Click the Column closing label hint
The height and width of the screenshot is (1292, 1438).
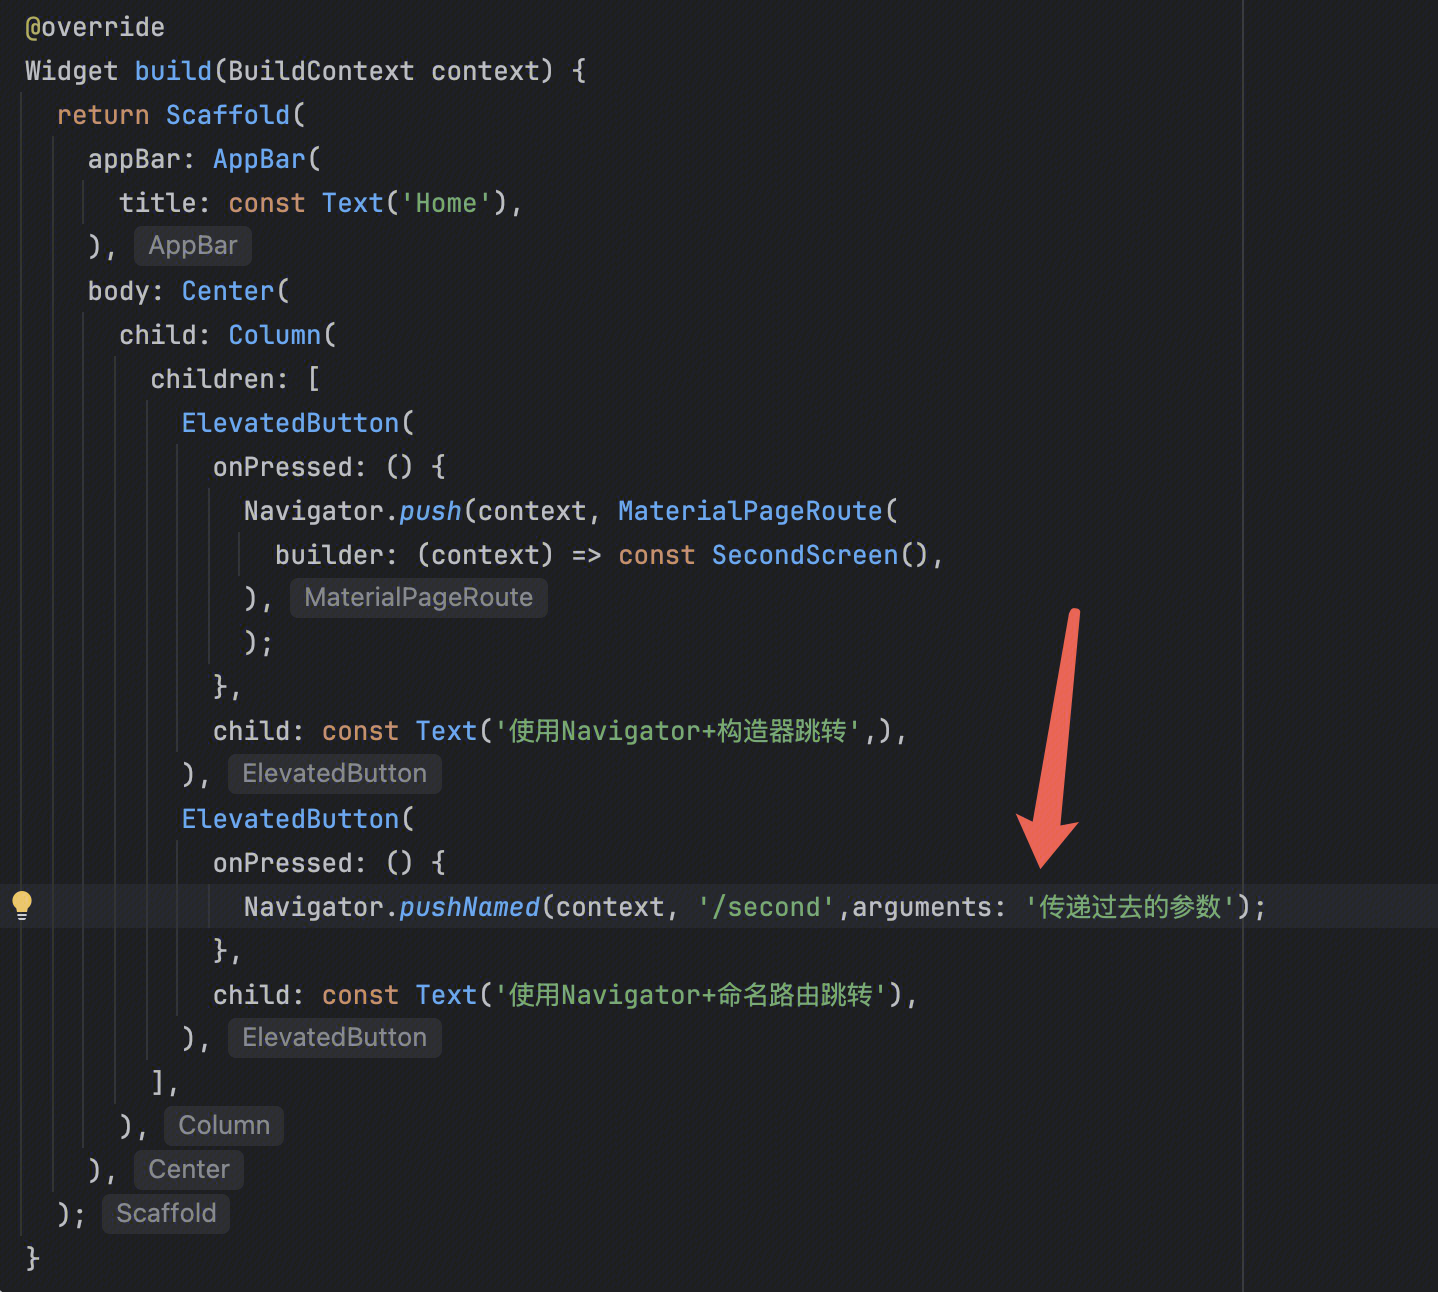(x=224, y=1126)
